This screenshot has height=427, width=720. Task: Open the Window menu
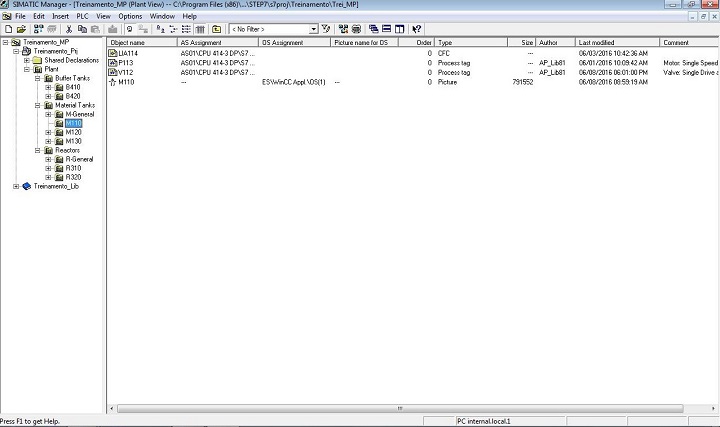coord(162,16)
